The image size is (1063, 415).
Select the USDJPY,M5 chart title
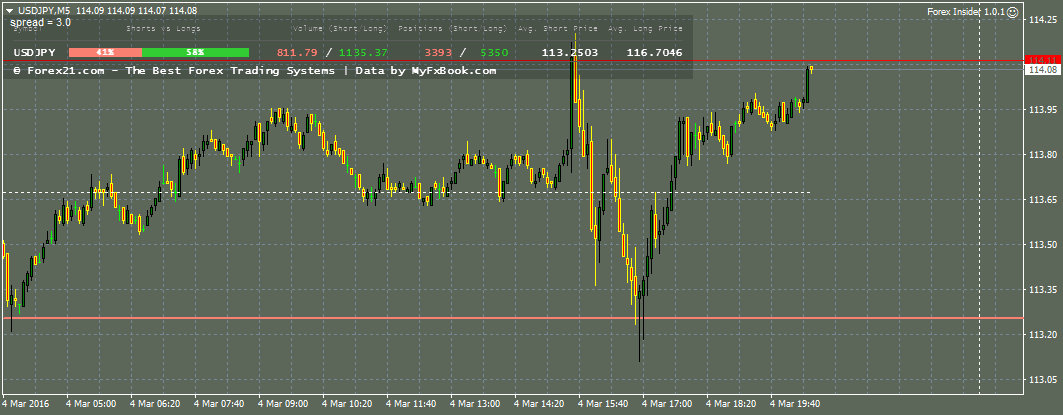click(x=43, y=11)
